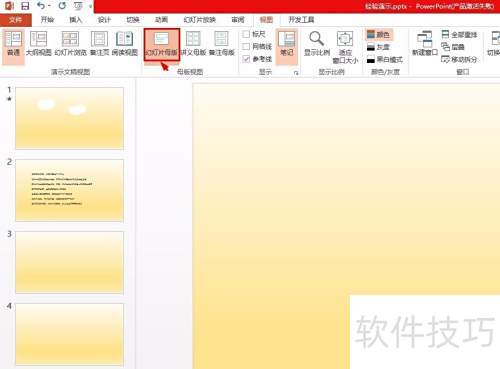Enable the 网格线 (Gridlines) checkbox
This screenshot has height=369, width=500.
point(246,46)
